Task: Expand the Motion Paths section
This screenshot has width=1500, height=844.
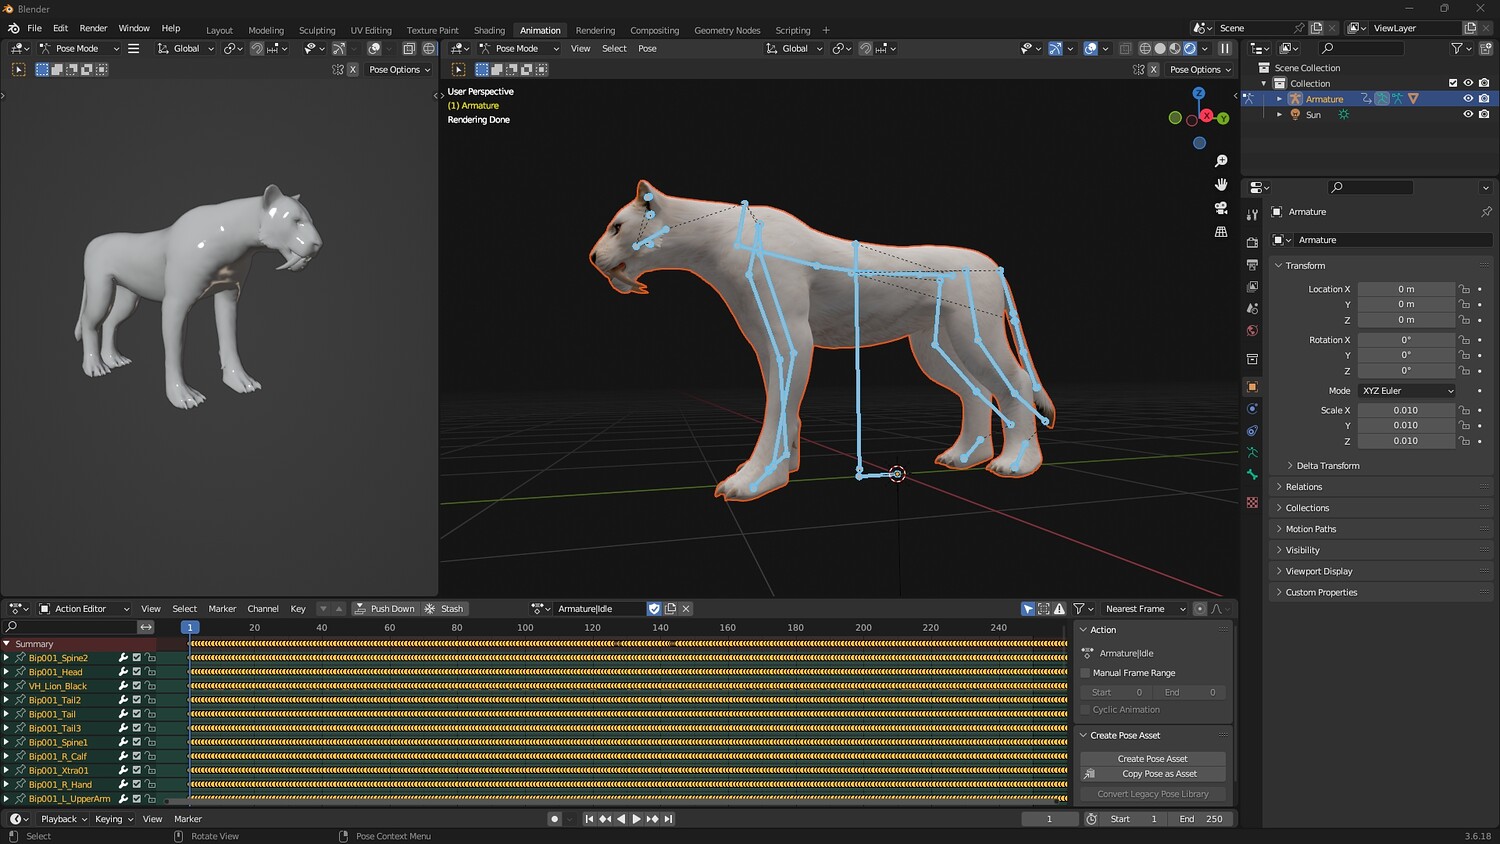Action: point(1310,529)
